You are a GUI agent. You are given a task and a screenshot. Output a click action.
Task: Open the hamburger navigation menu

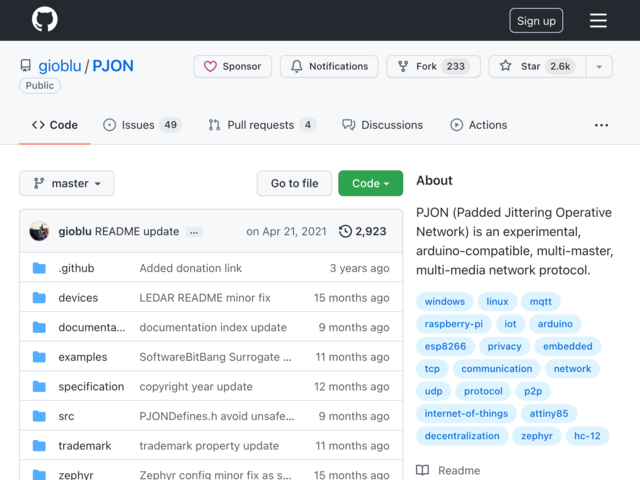click(x=598, y=20)
